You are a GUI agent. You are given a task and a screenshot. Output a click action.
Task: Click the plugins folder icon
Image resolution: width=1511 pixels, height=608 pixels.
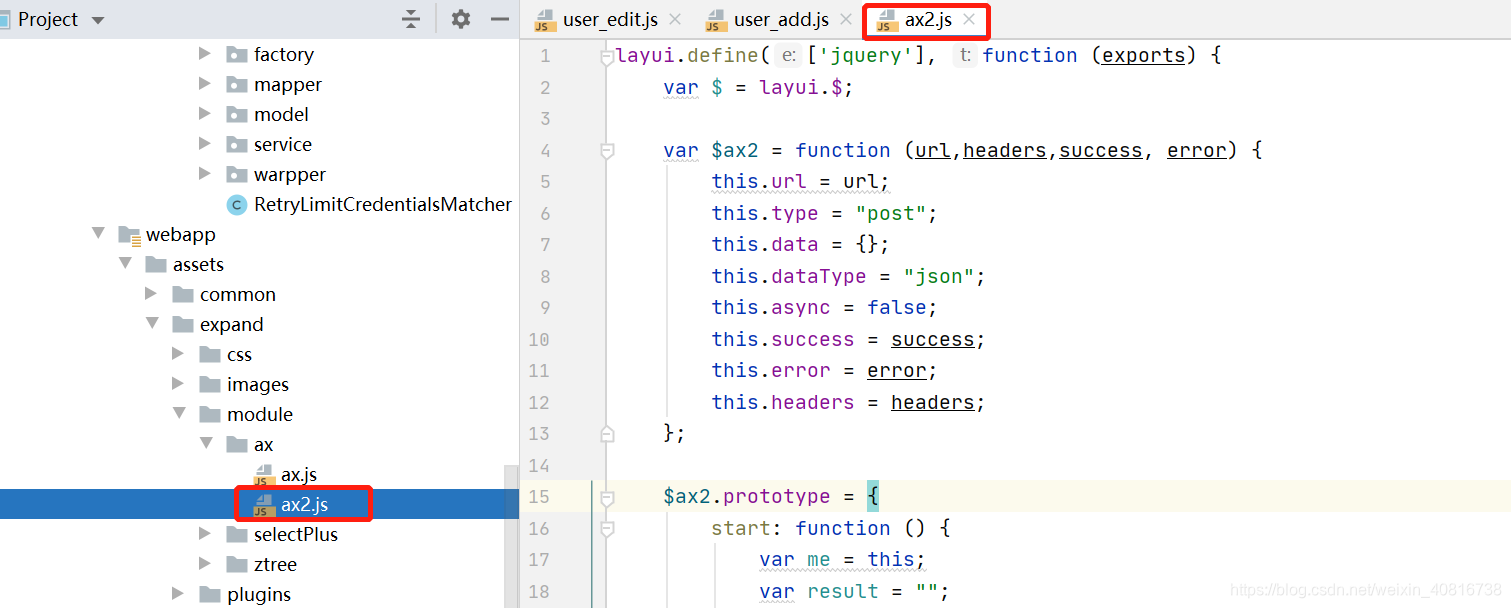coord(210,594)
